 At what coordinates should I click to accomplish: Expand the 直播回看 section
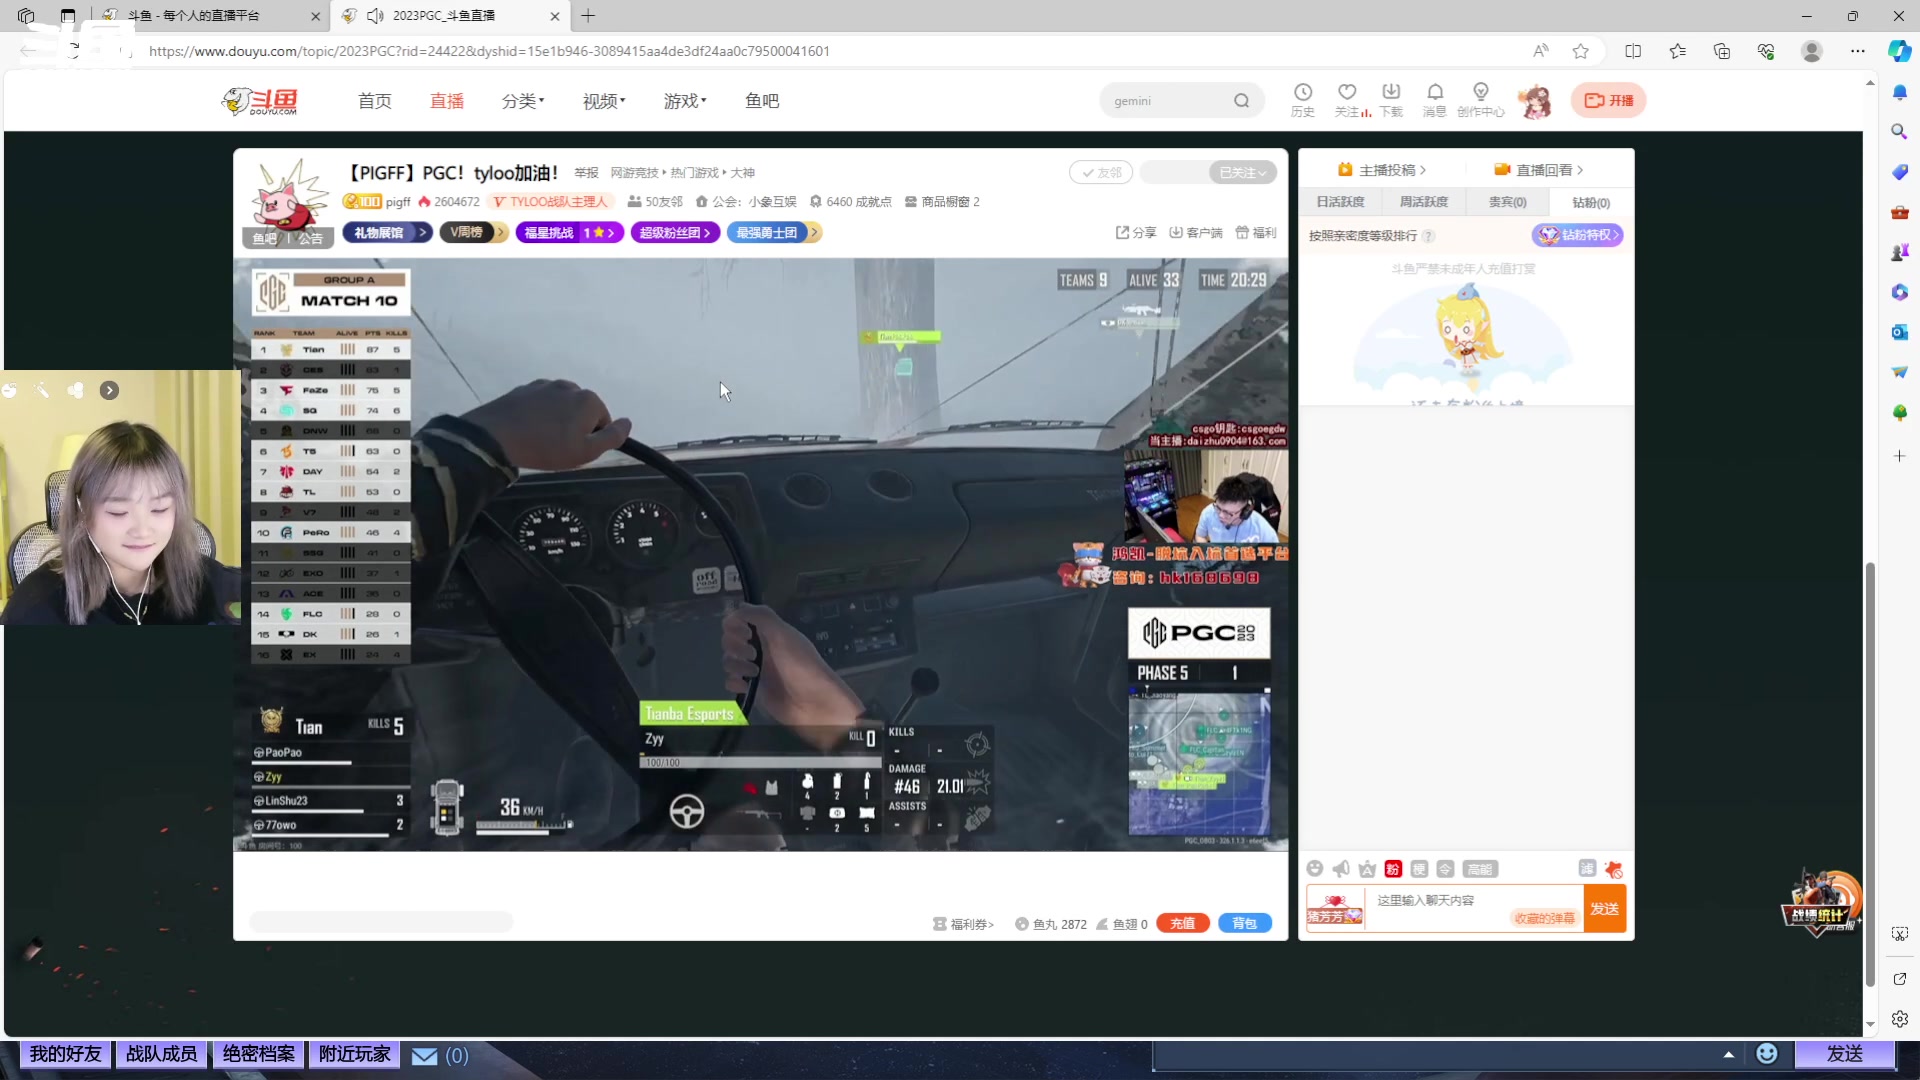point(1539,170)
